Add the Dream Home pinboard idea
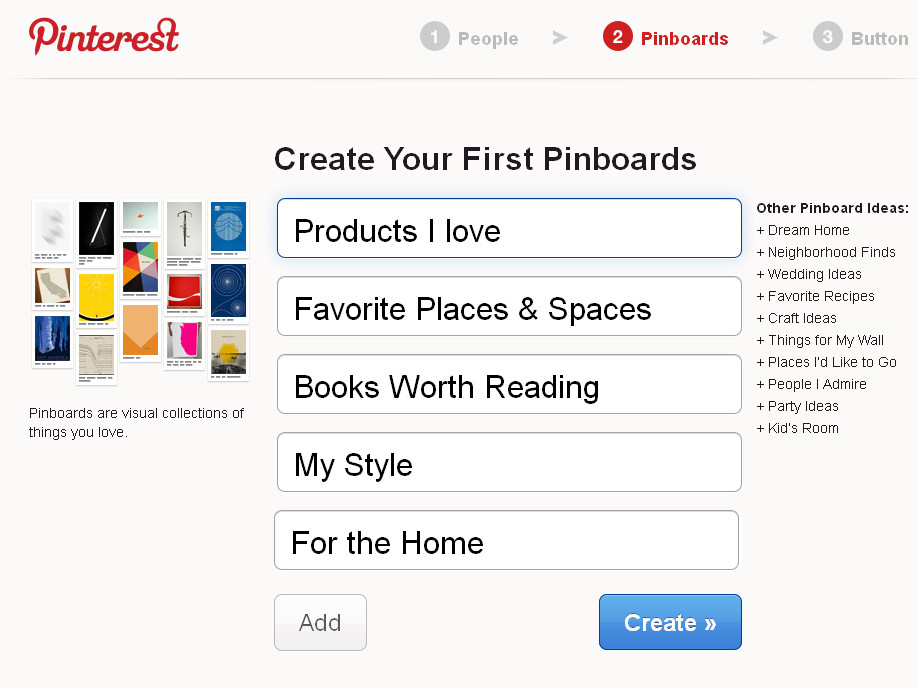Image resolution: width=918 pixels, height=688 pixels. pos(804,230)
